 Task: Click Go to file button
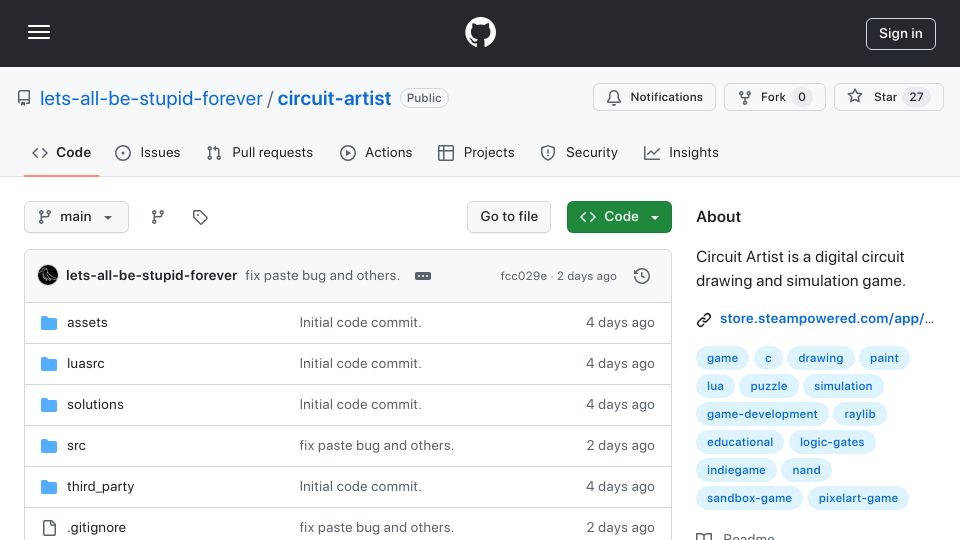509,217
